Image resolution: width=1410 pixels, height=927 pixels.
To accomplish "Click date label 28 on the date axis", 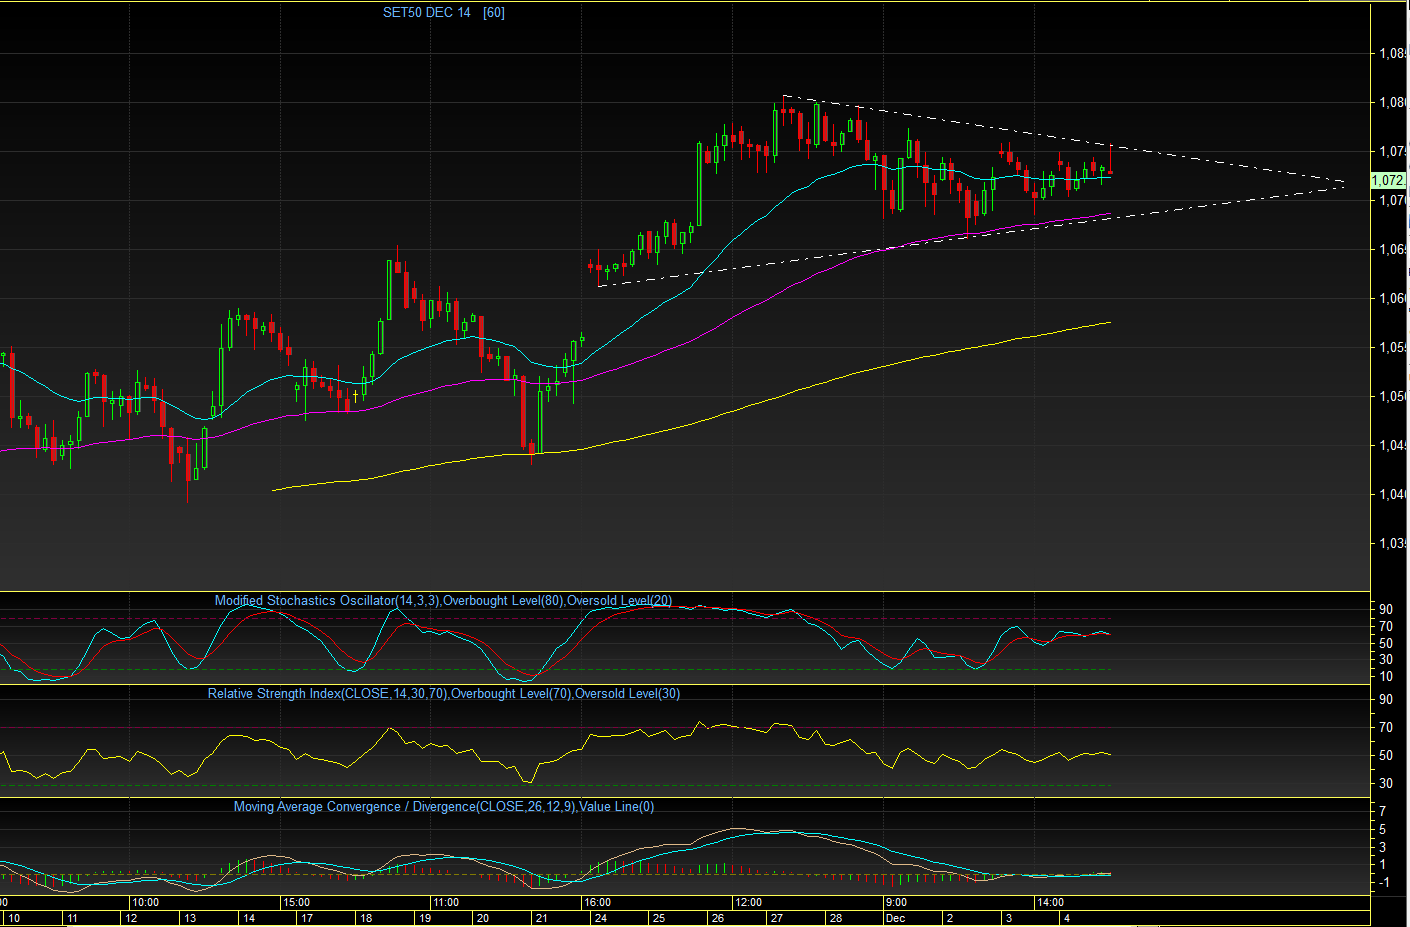I will [836, 918].
